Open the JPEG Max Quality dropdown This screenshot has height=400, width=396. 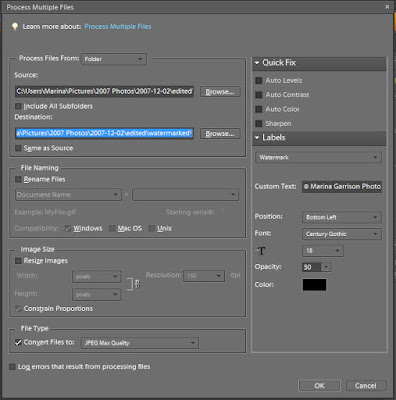coord(140,343)
